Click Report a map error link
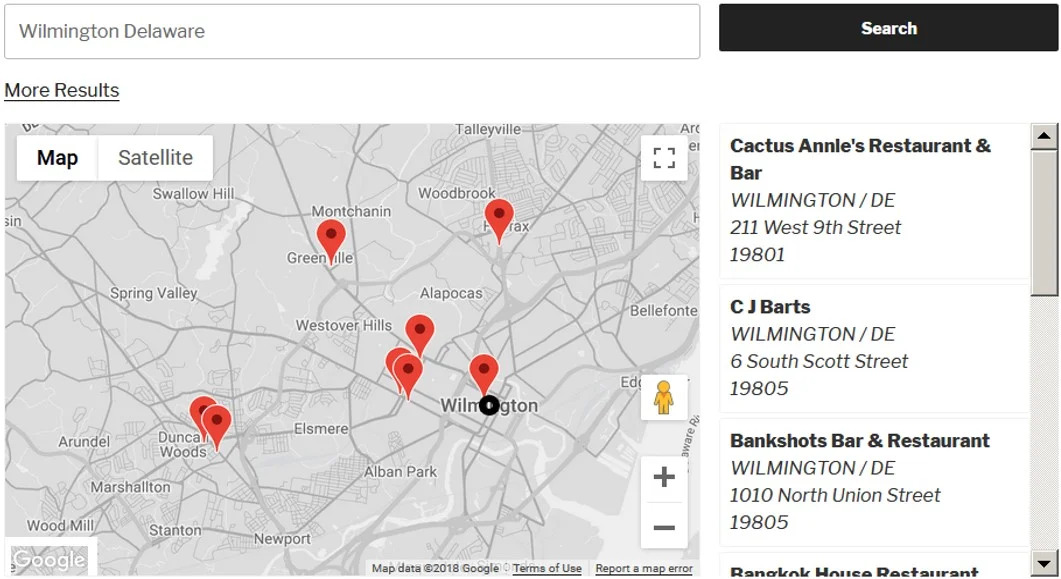Screen dimensions: 1061x579 pos(644,568)
